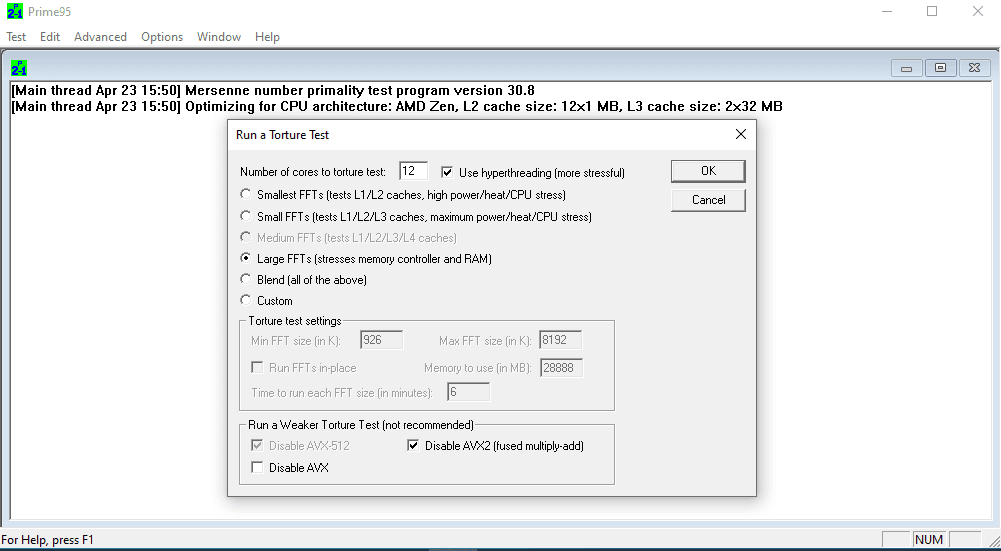Open the Advanced menu
This screenshot has height=551, width=1001.
(x=100, y=37)
